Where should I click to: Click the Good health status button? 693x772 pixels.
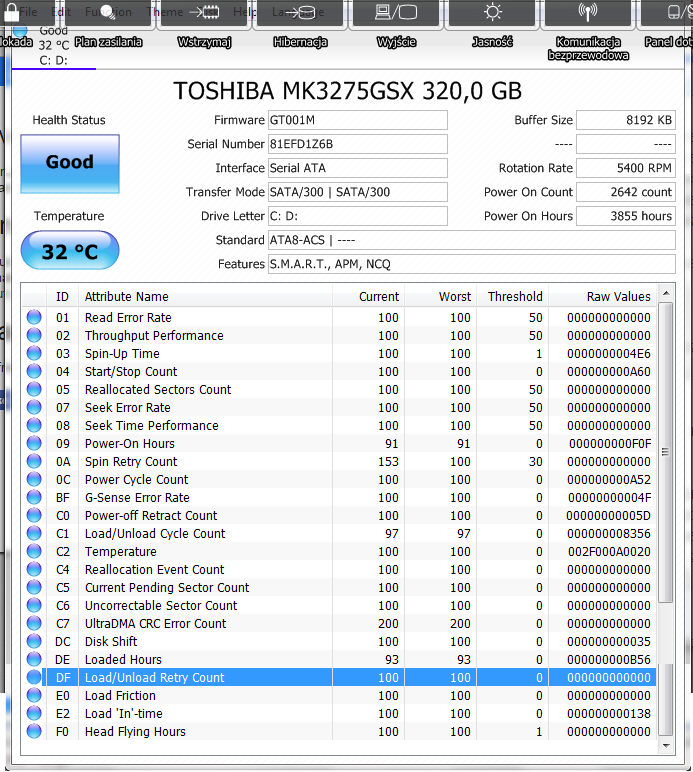pos(70,163)
